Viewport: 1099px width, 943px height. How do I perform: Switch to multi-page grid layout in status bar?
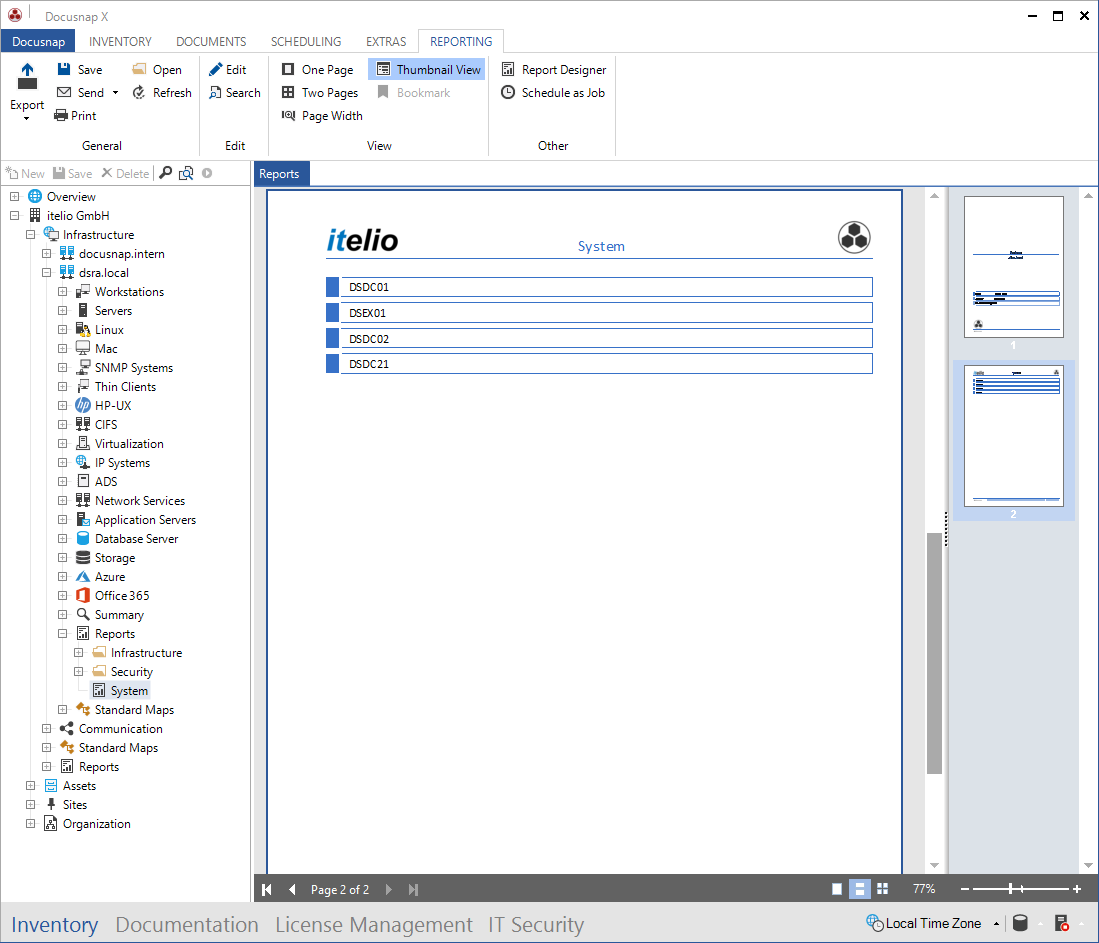(882, 889)
